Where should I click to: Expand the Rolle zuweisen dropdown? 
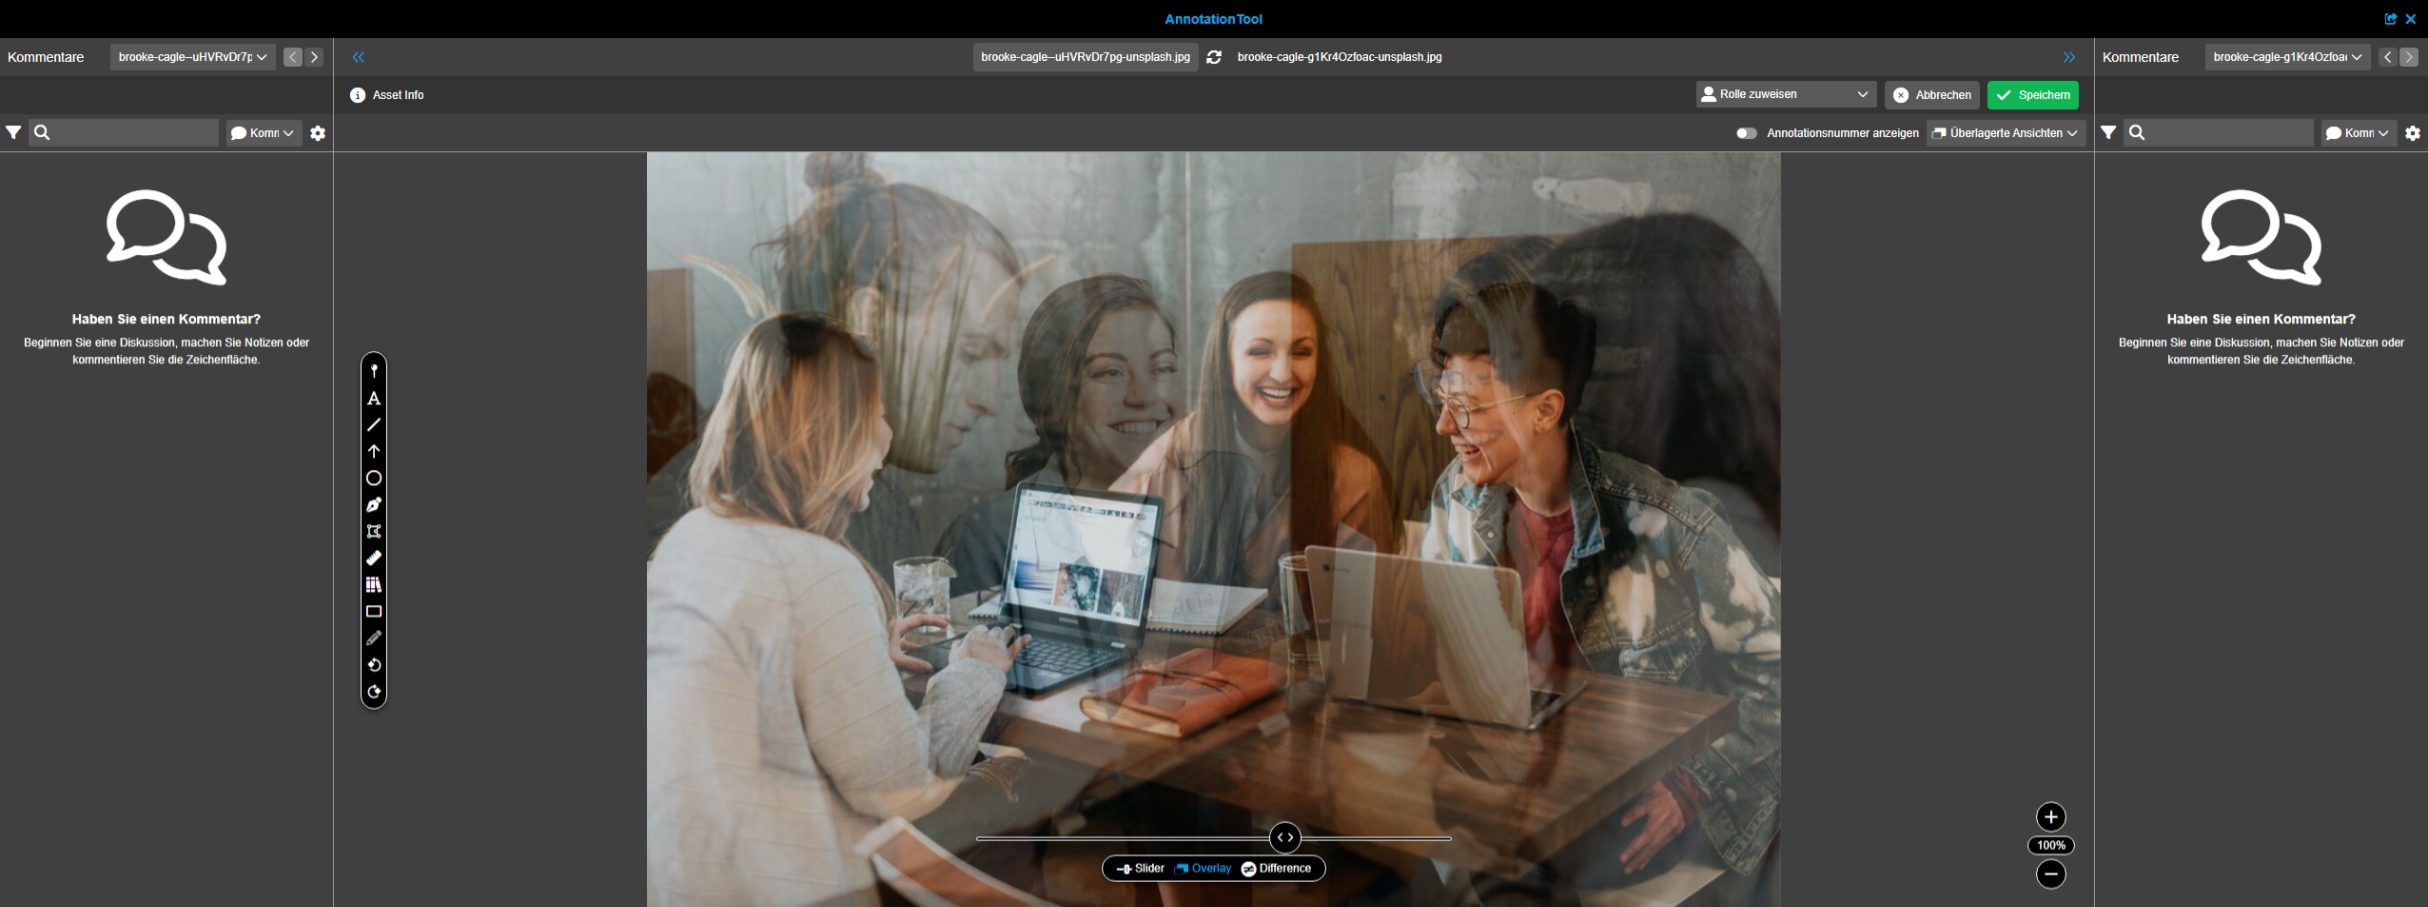pos(1786,94)
